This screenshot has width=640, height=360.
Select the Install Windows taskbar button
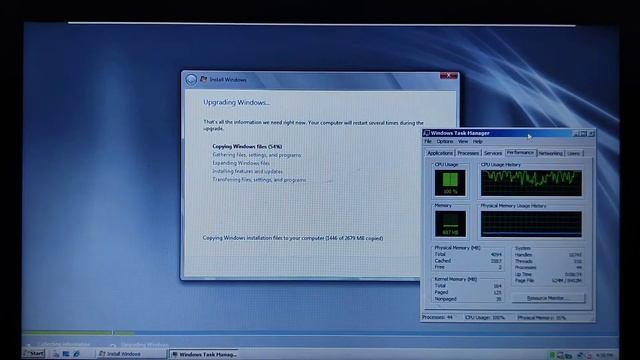click(131, 354)
